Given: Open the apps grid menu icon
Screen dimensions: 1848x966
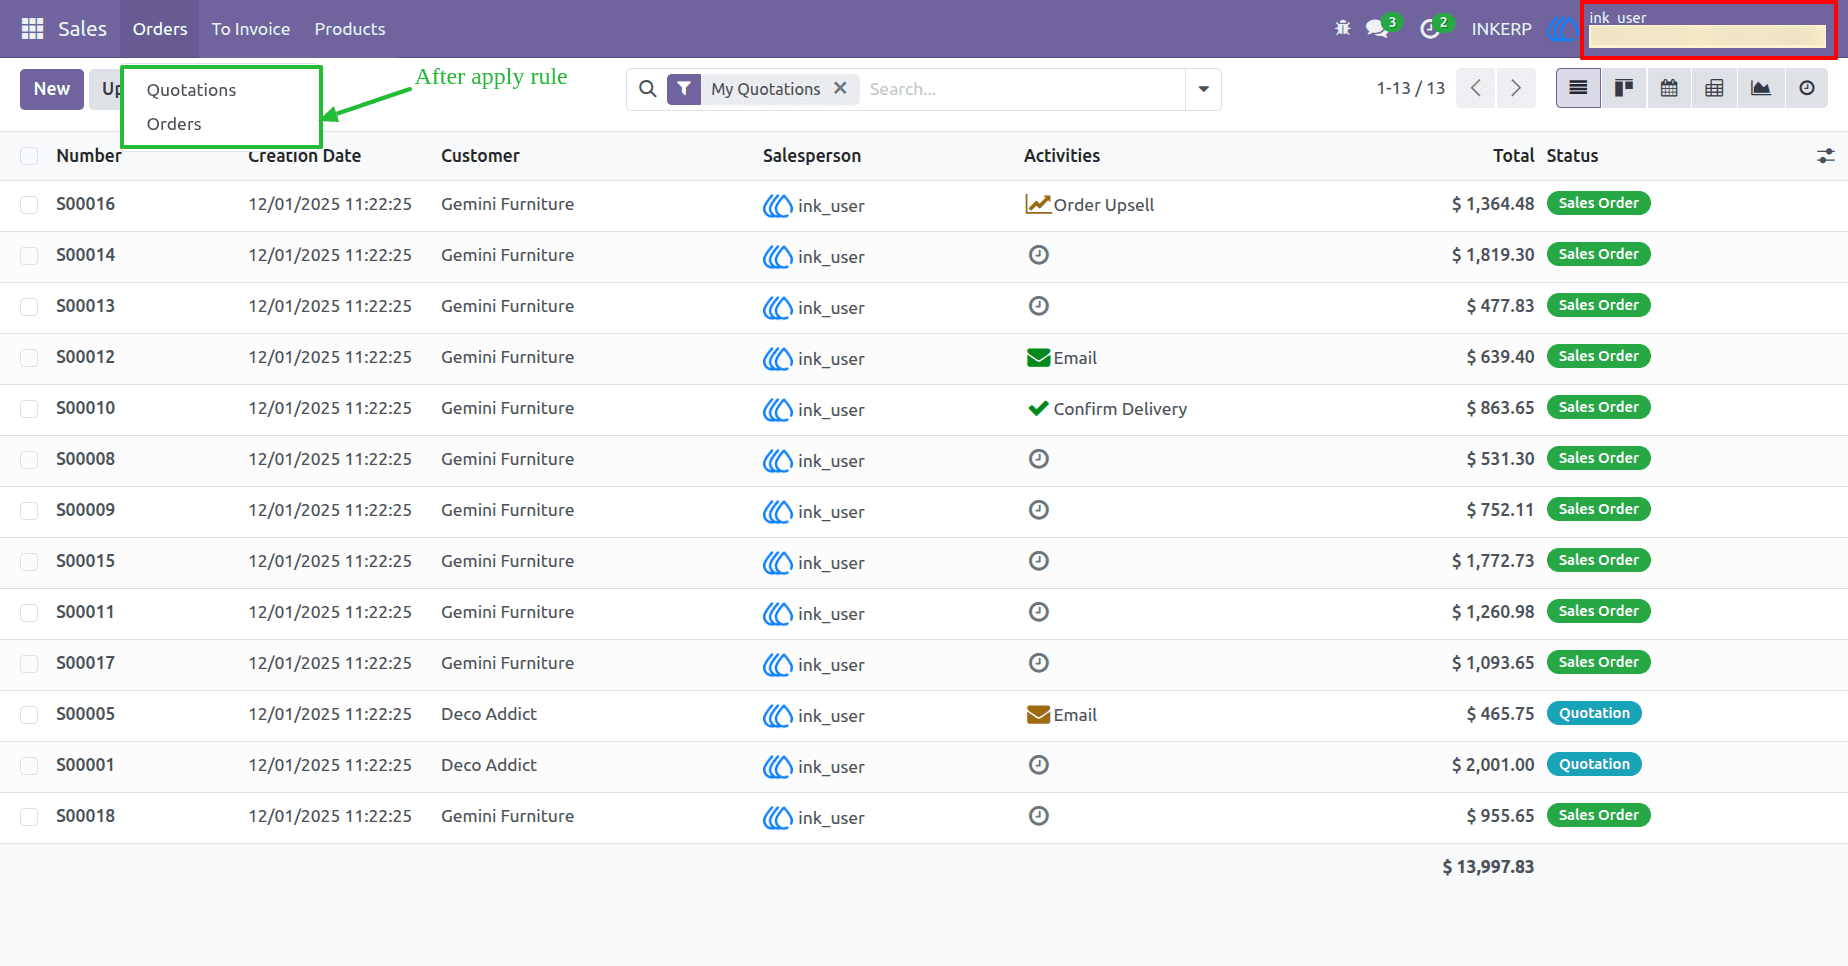Looking at the screenshot, I should pos(32,29).
